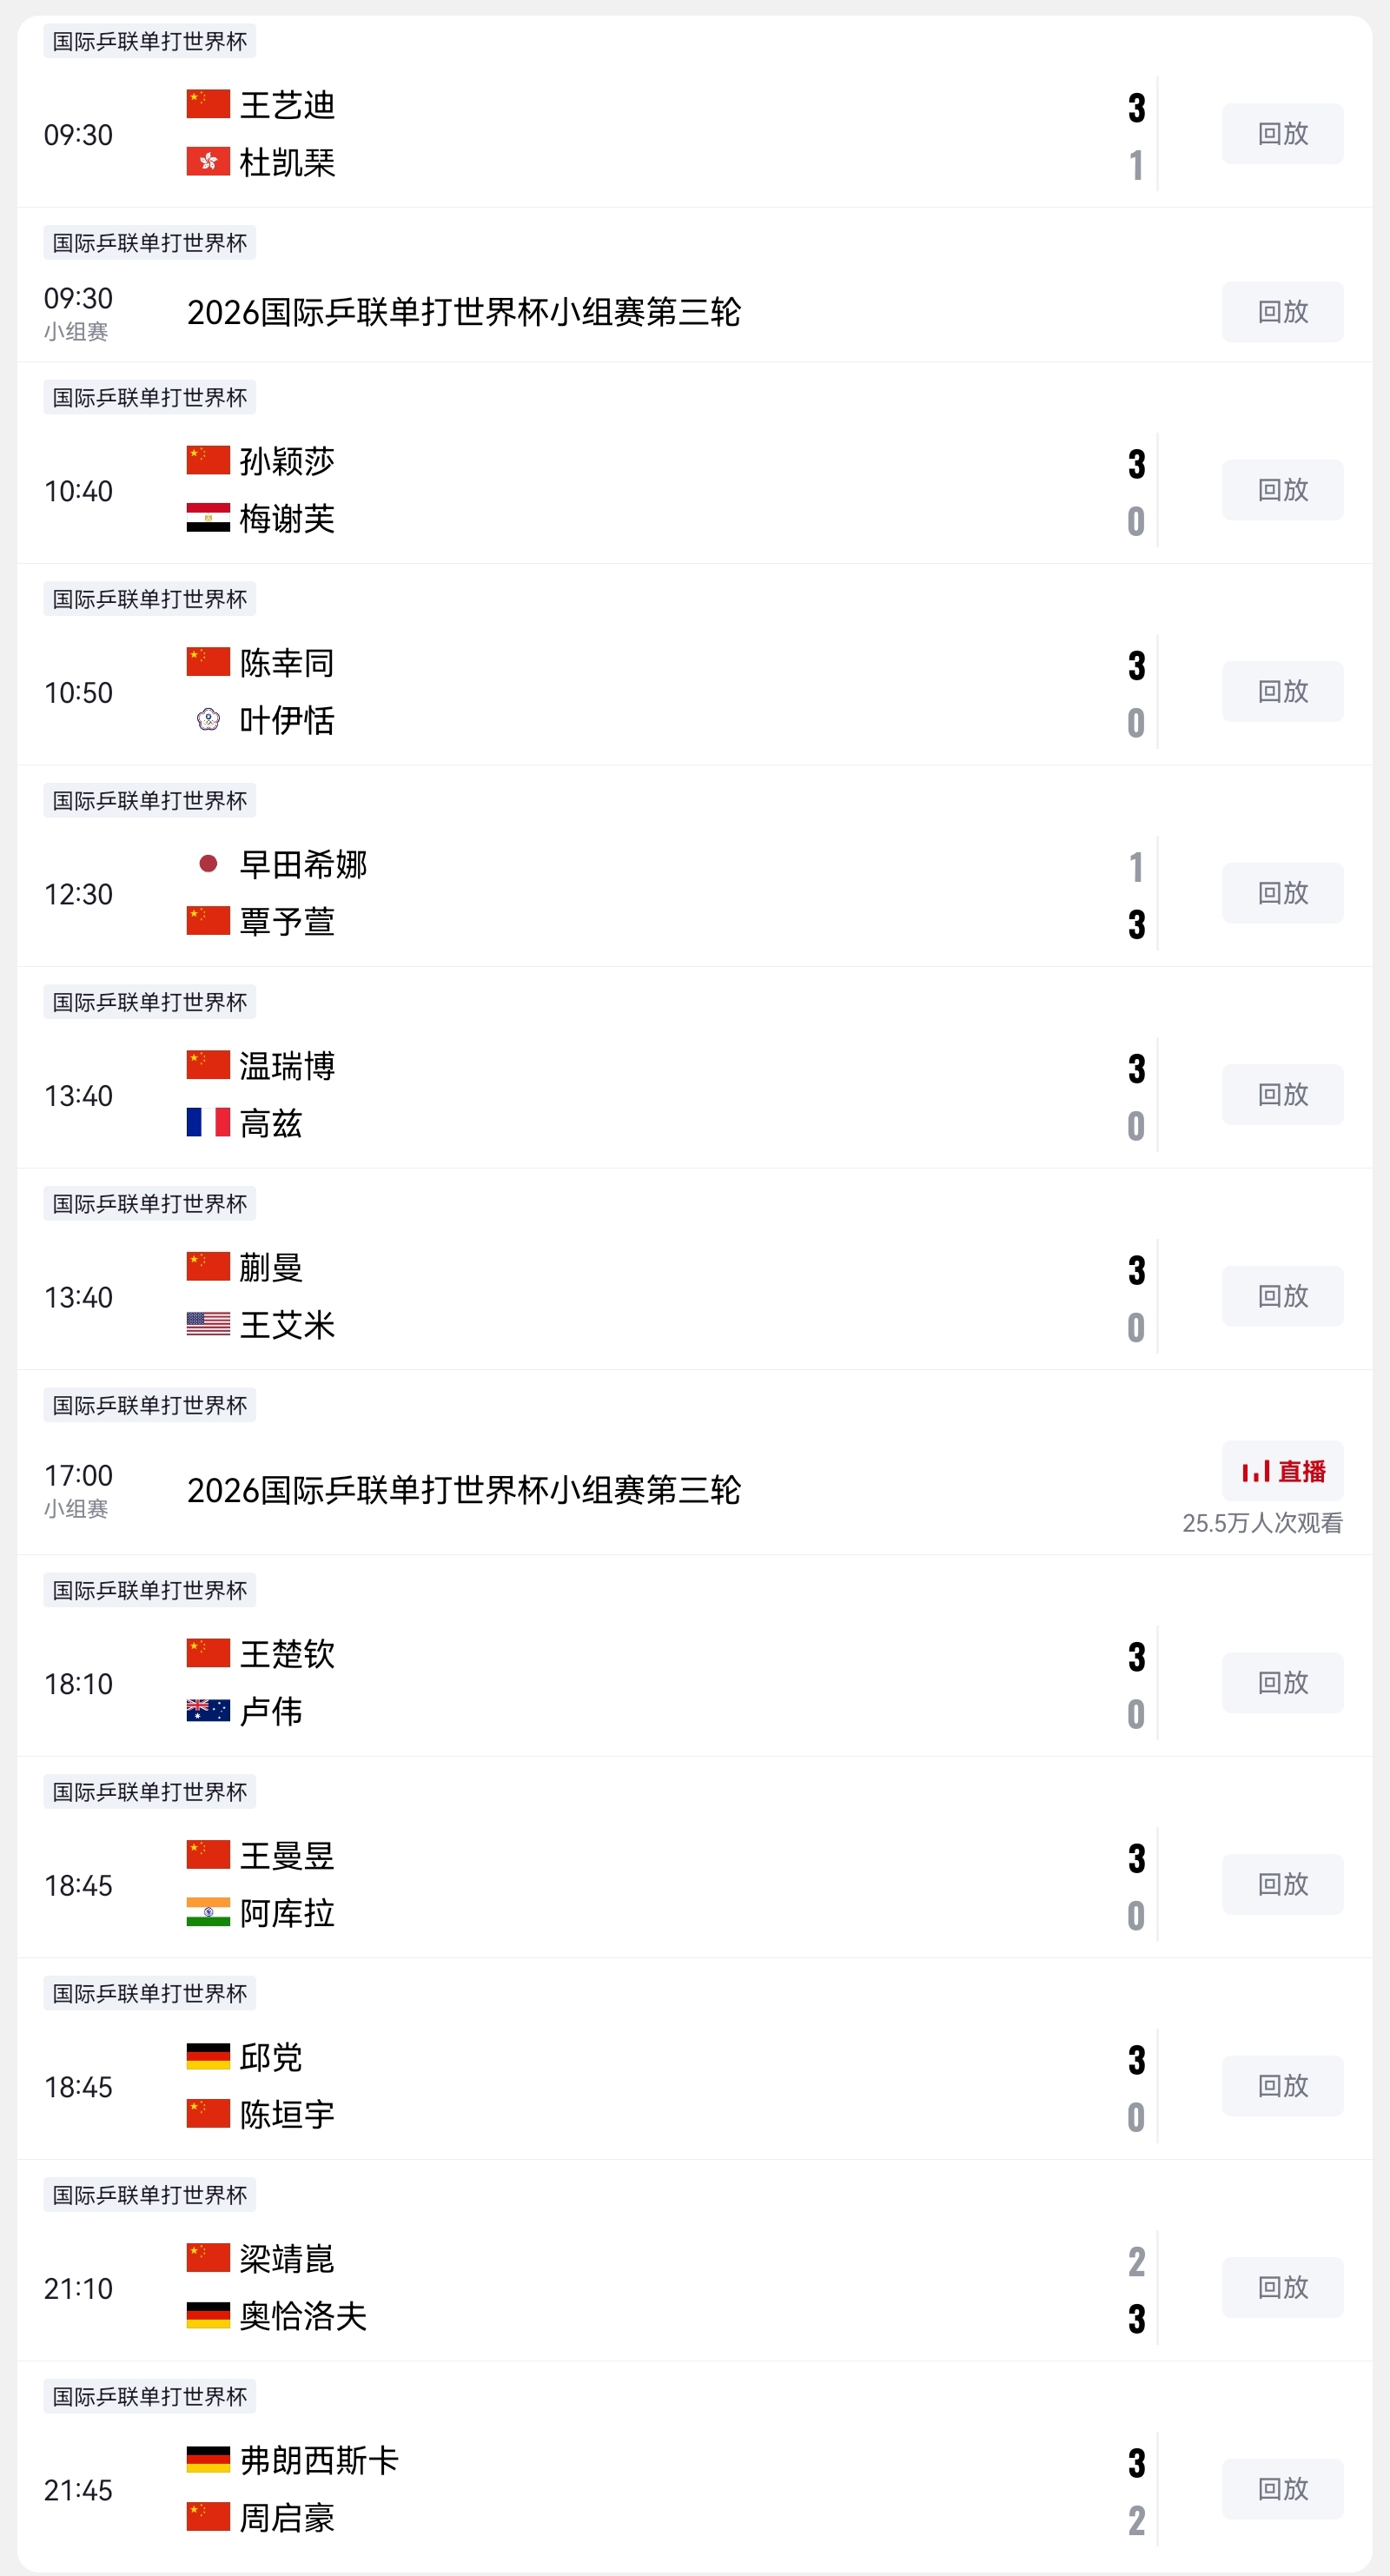Watch 回放 of 孙颖莎 vs 梅谢芙
Image resolution: width=1390 pixels, height=2576 pixels.
pyautogui.click(x=1282, y=490)
